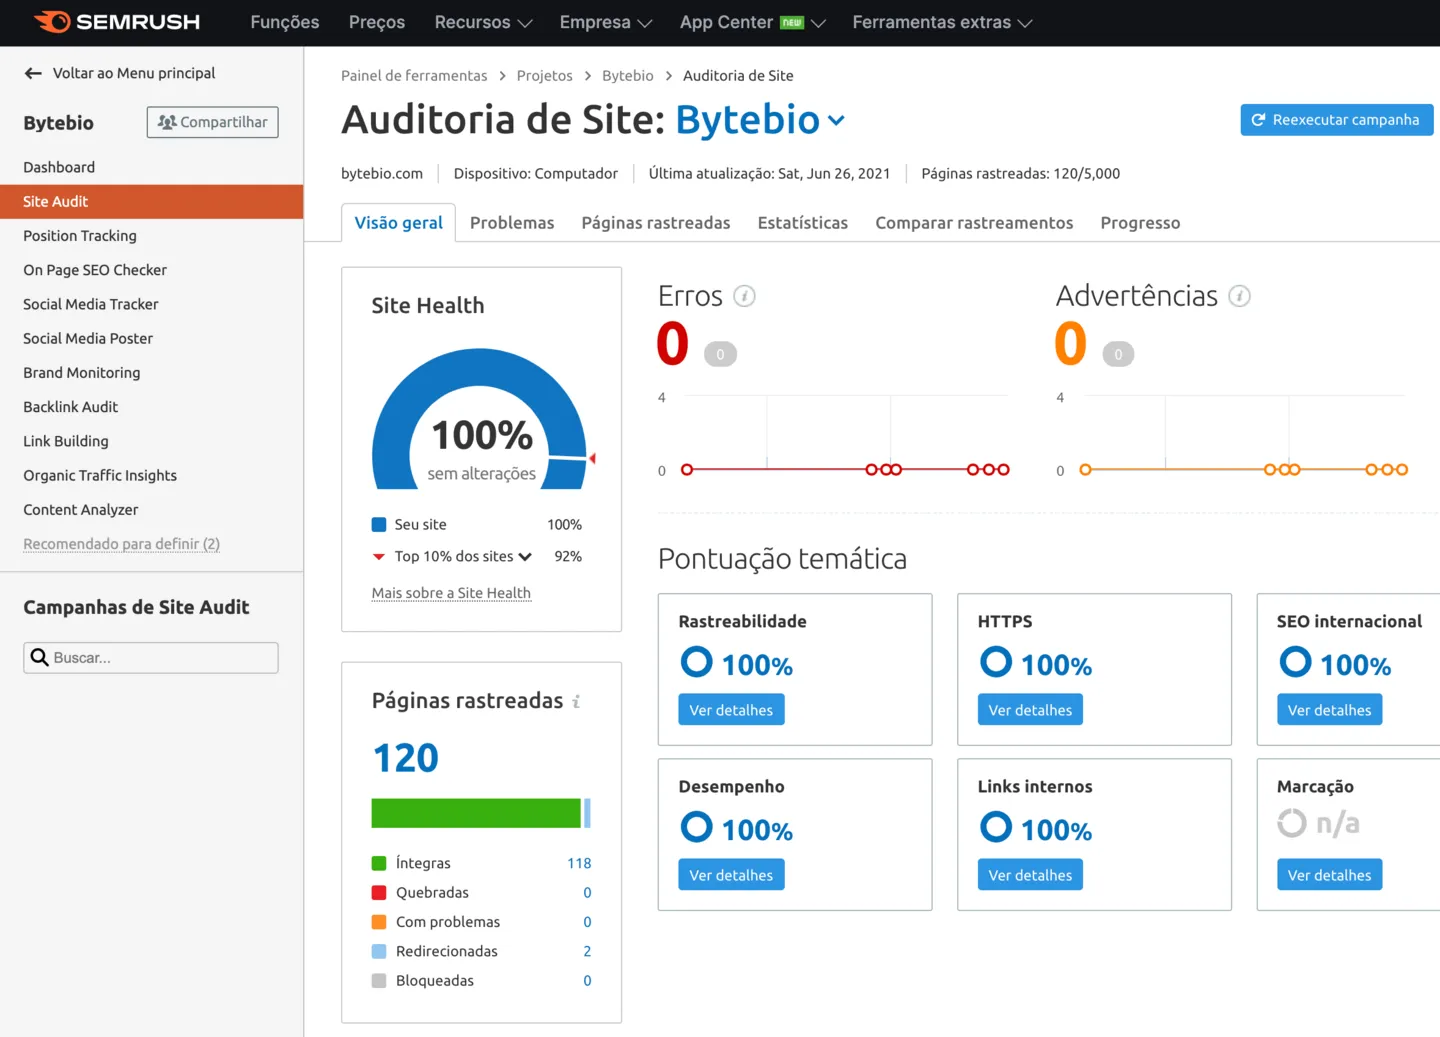Click the gray 0 badge under Advertências
Screen dimensions: 1440x1037
point(1118,354)
